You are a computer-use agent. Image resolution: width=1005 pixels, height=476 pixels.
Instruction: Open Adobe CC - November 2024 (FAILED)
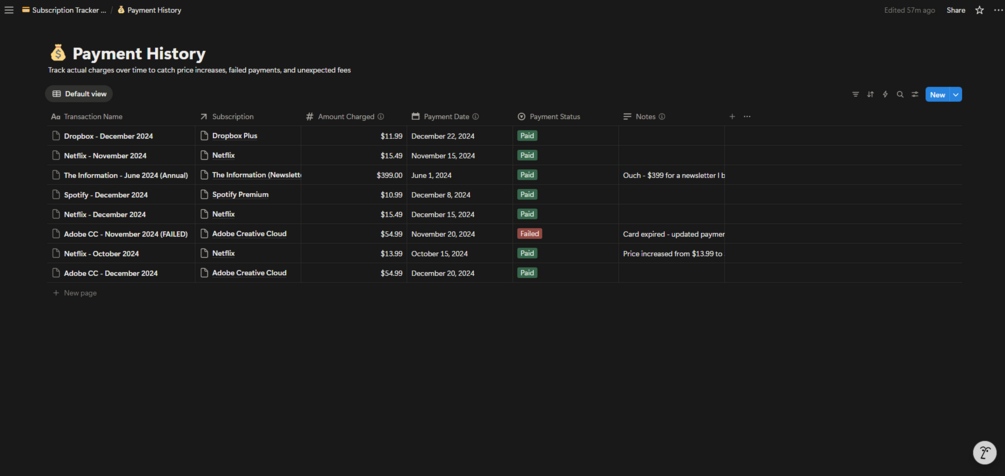tap(126, 234)
